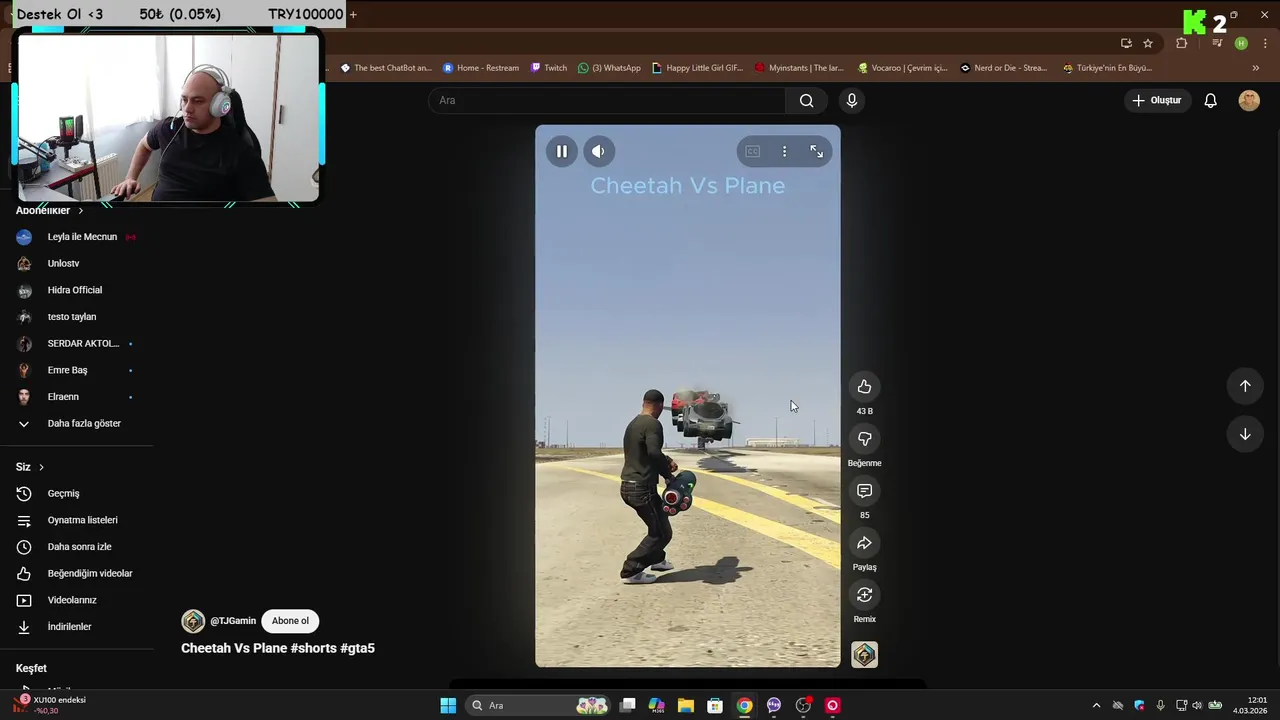
Task: Open the sound source thumbnail
Action: pos(864,654)
